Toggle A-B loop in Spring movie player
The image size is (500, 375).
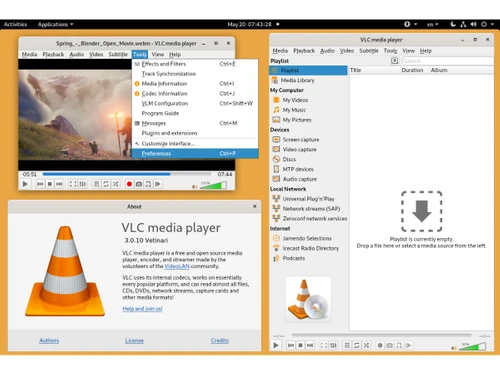pyautogui.click(x=148, y=184)
